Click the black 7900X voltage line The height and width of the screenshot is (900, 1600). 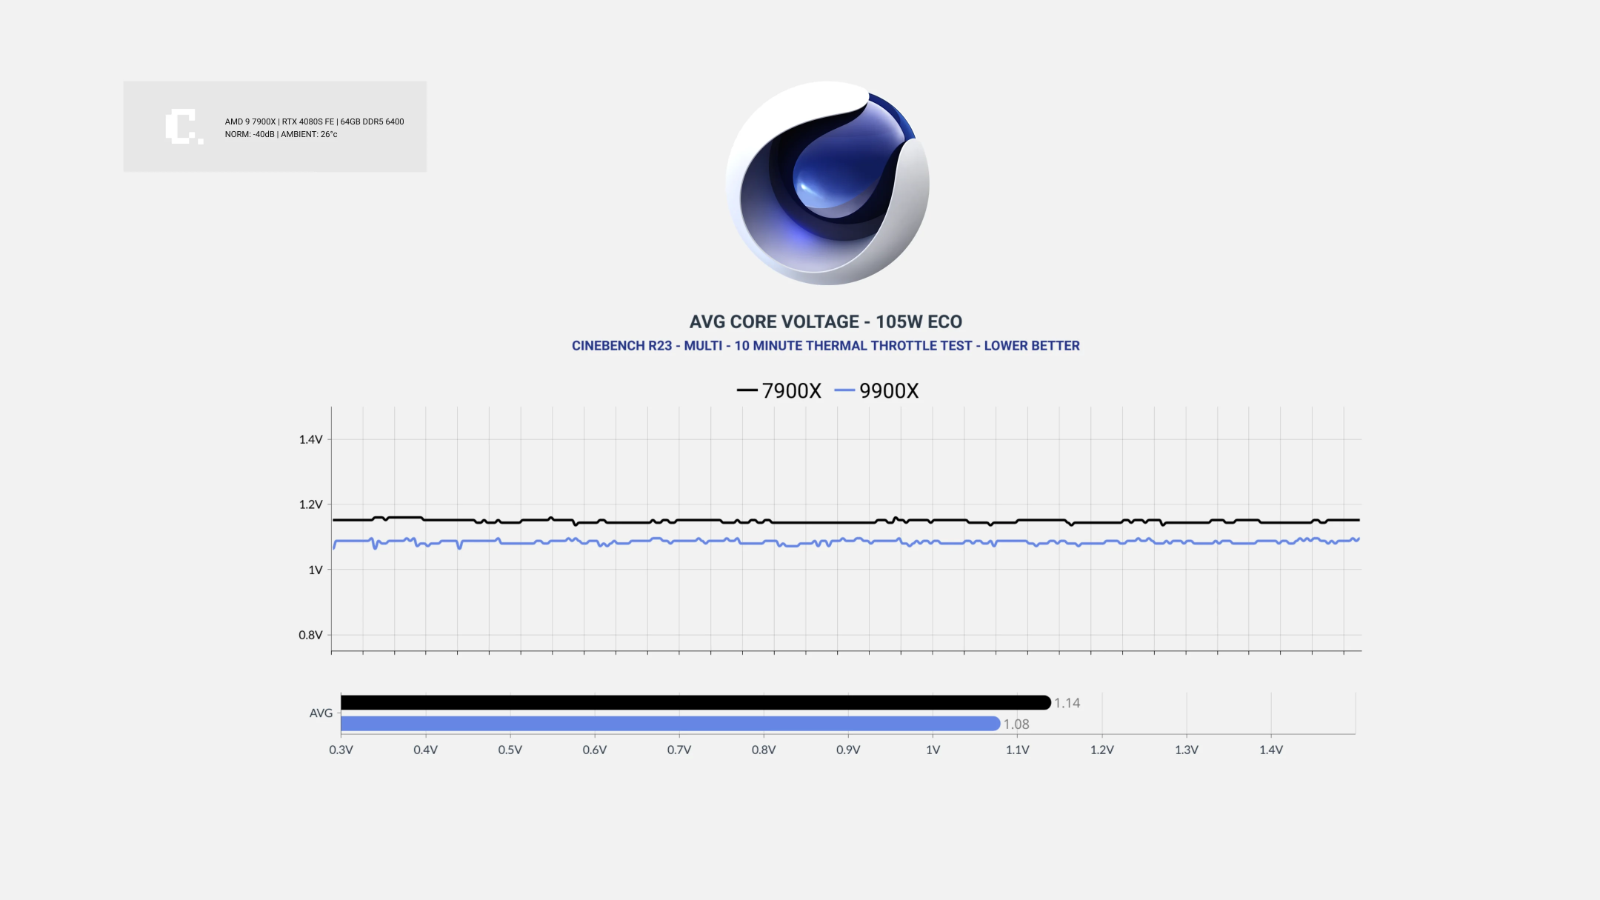click(846, 521)
